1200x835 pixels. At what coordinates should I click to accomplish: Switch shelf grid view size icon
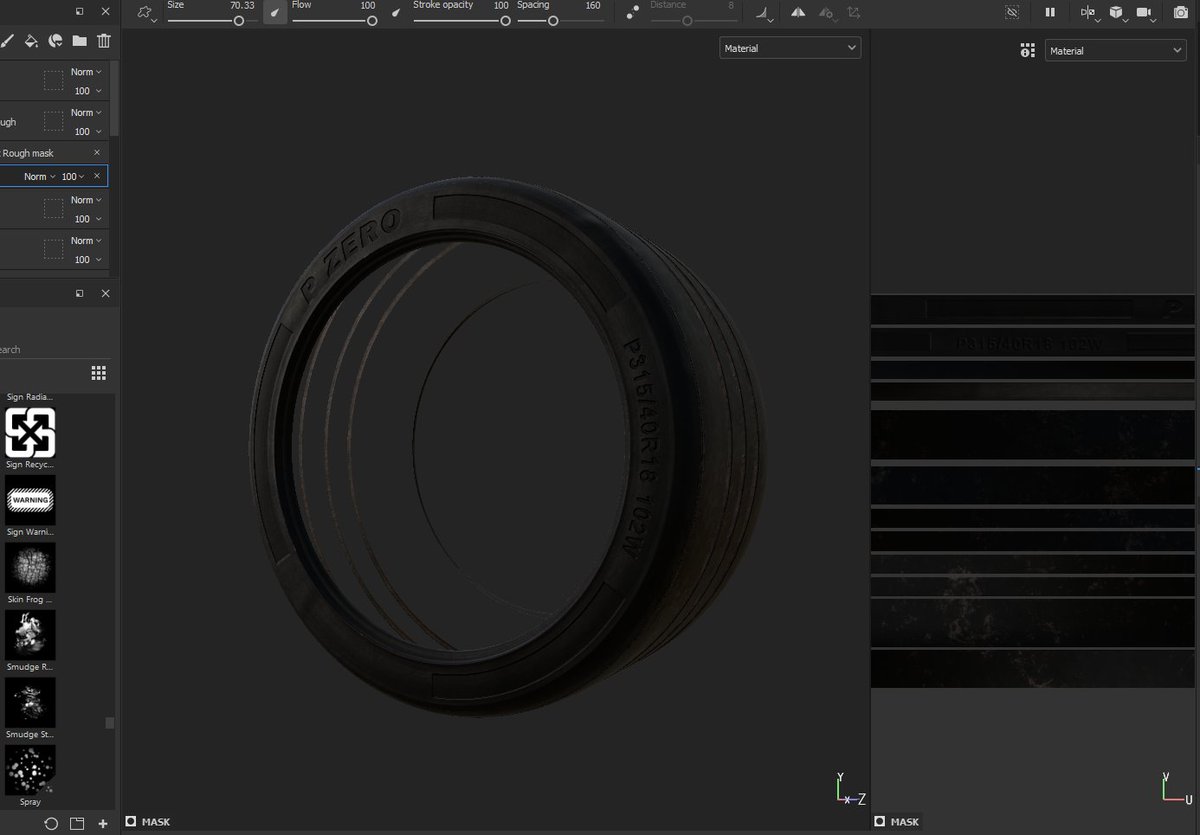(99, 373)
